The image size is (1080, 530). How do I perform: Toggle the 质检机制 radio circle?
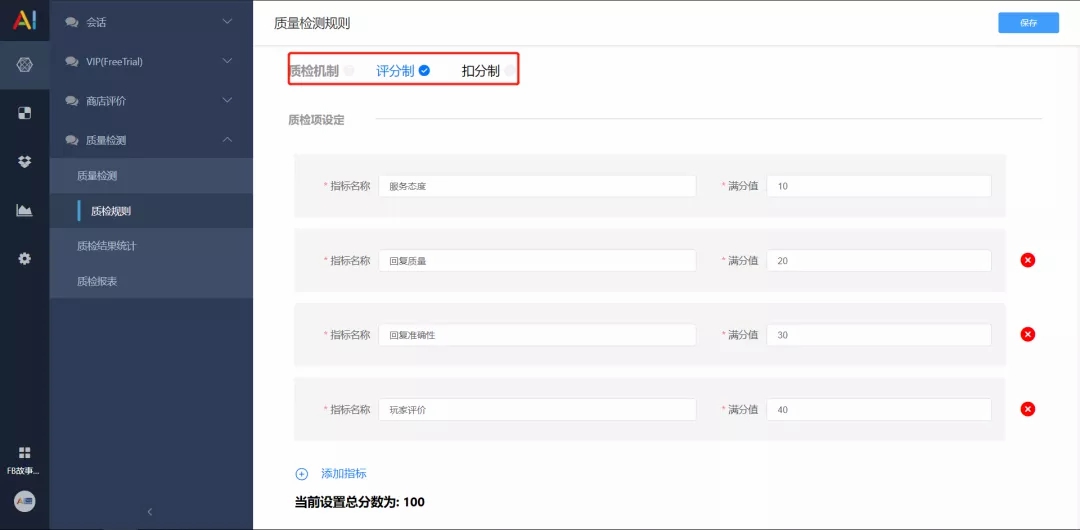point(349,70)
